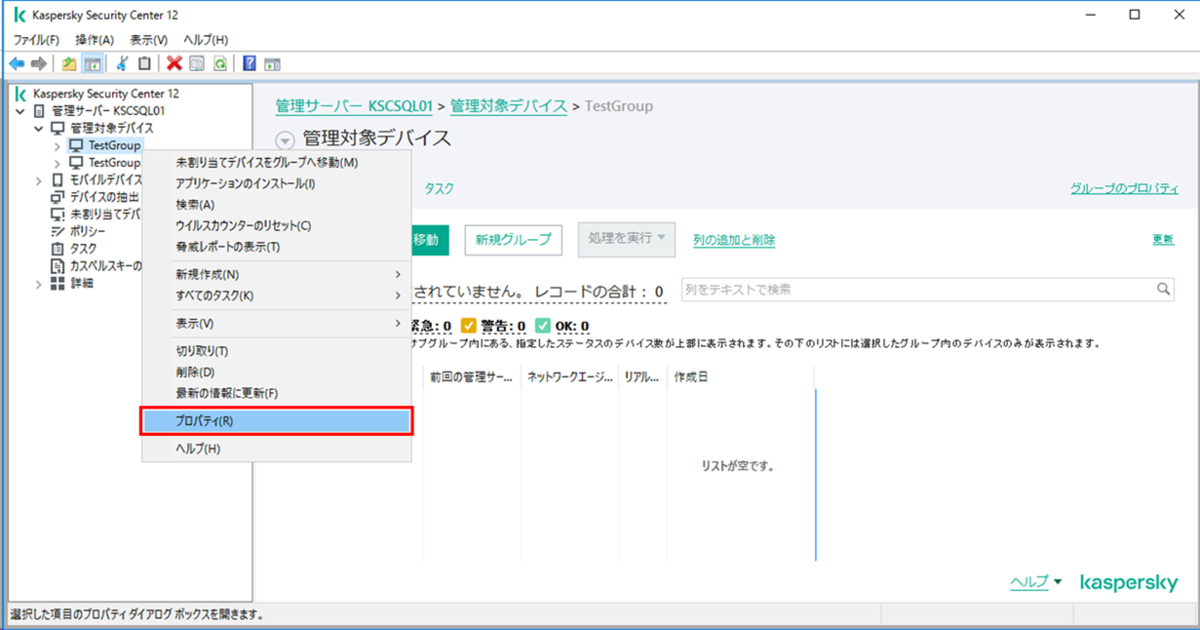Open the グループのプロパティ link

tap(1124, 188)
